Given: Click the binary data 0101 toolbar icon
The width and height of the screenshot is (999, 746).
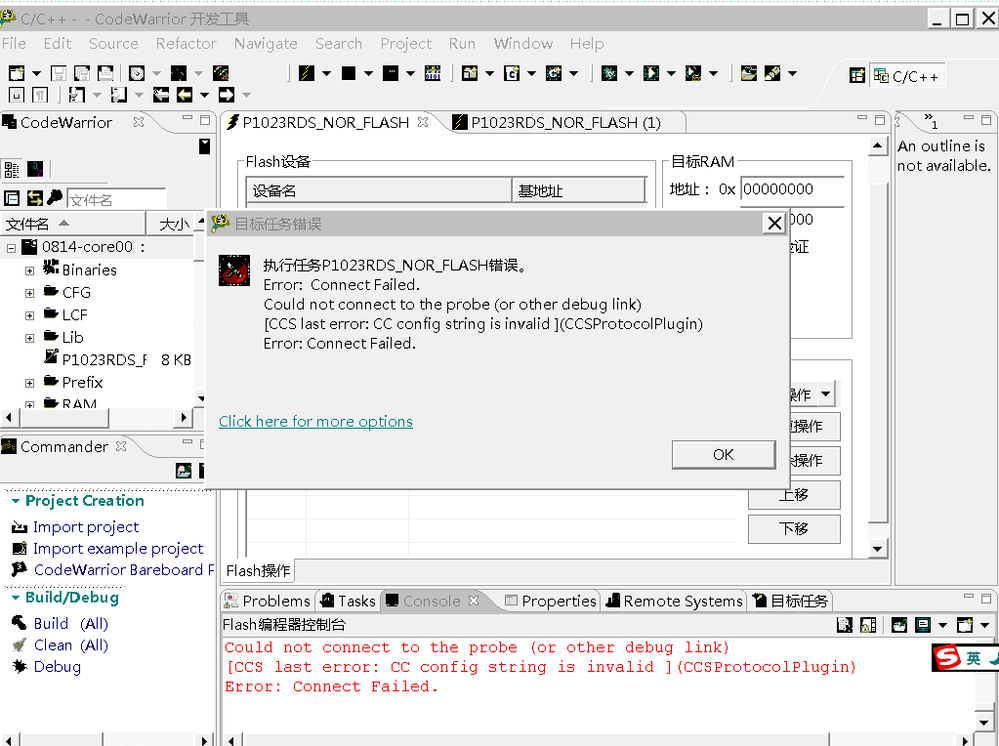Looking at the screenshot, I should click(x=433, y=73).
